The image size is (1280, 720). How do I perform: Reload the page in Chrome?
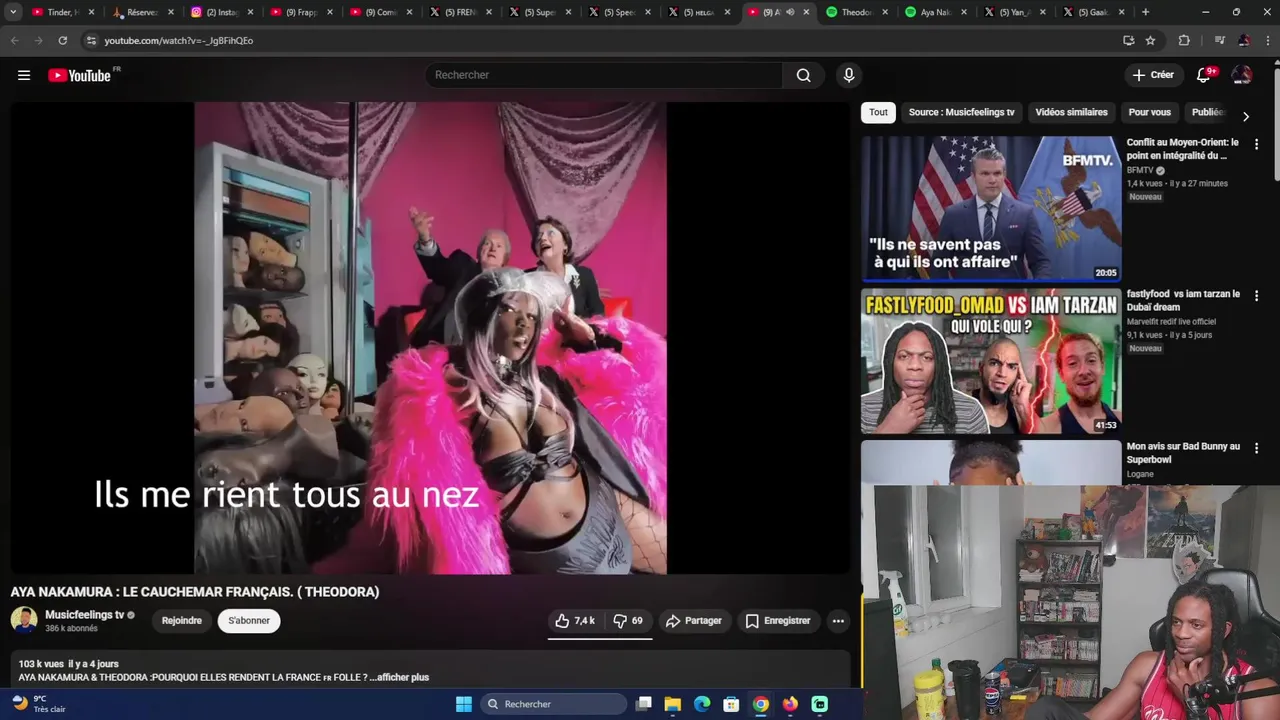[x=62, y=40]
